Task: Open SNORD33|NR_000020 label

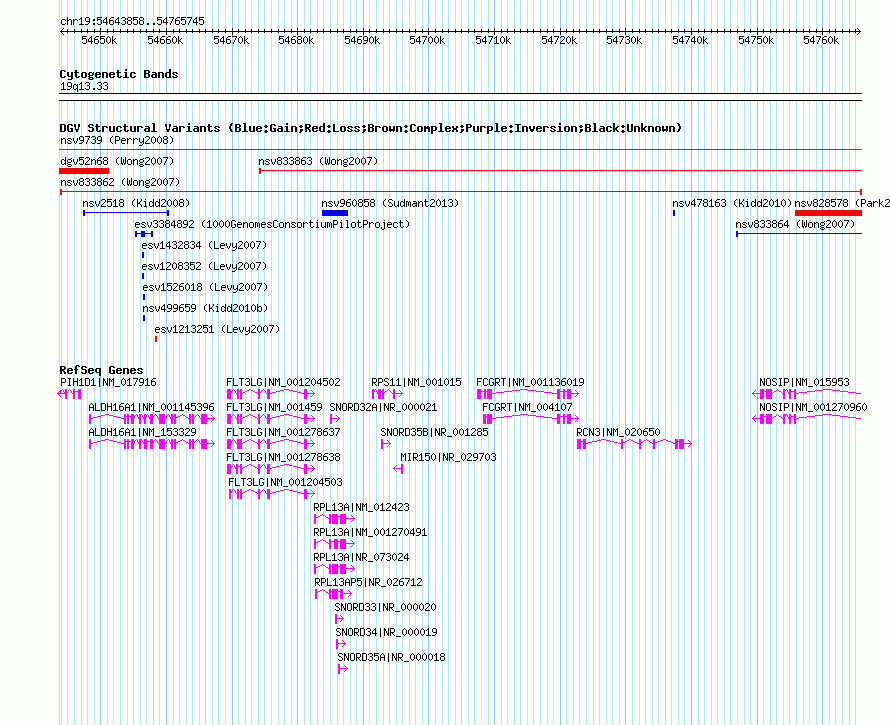Action: 385,607
